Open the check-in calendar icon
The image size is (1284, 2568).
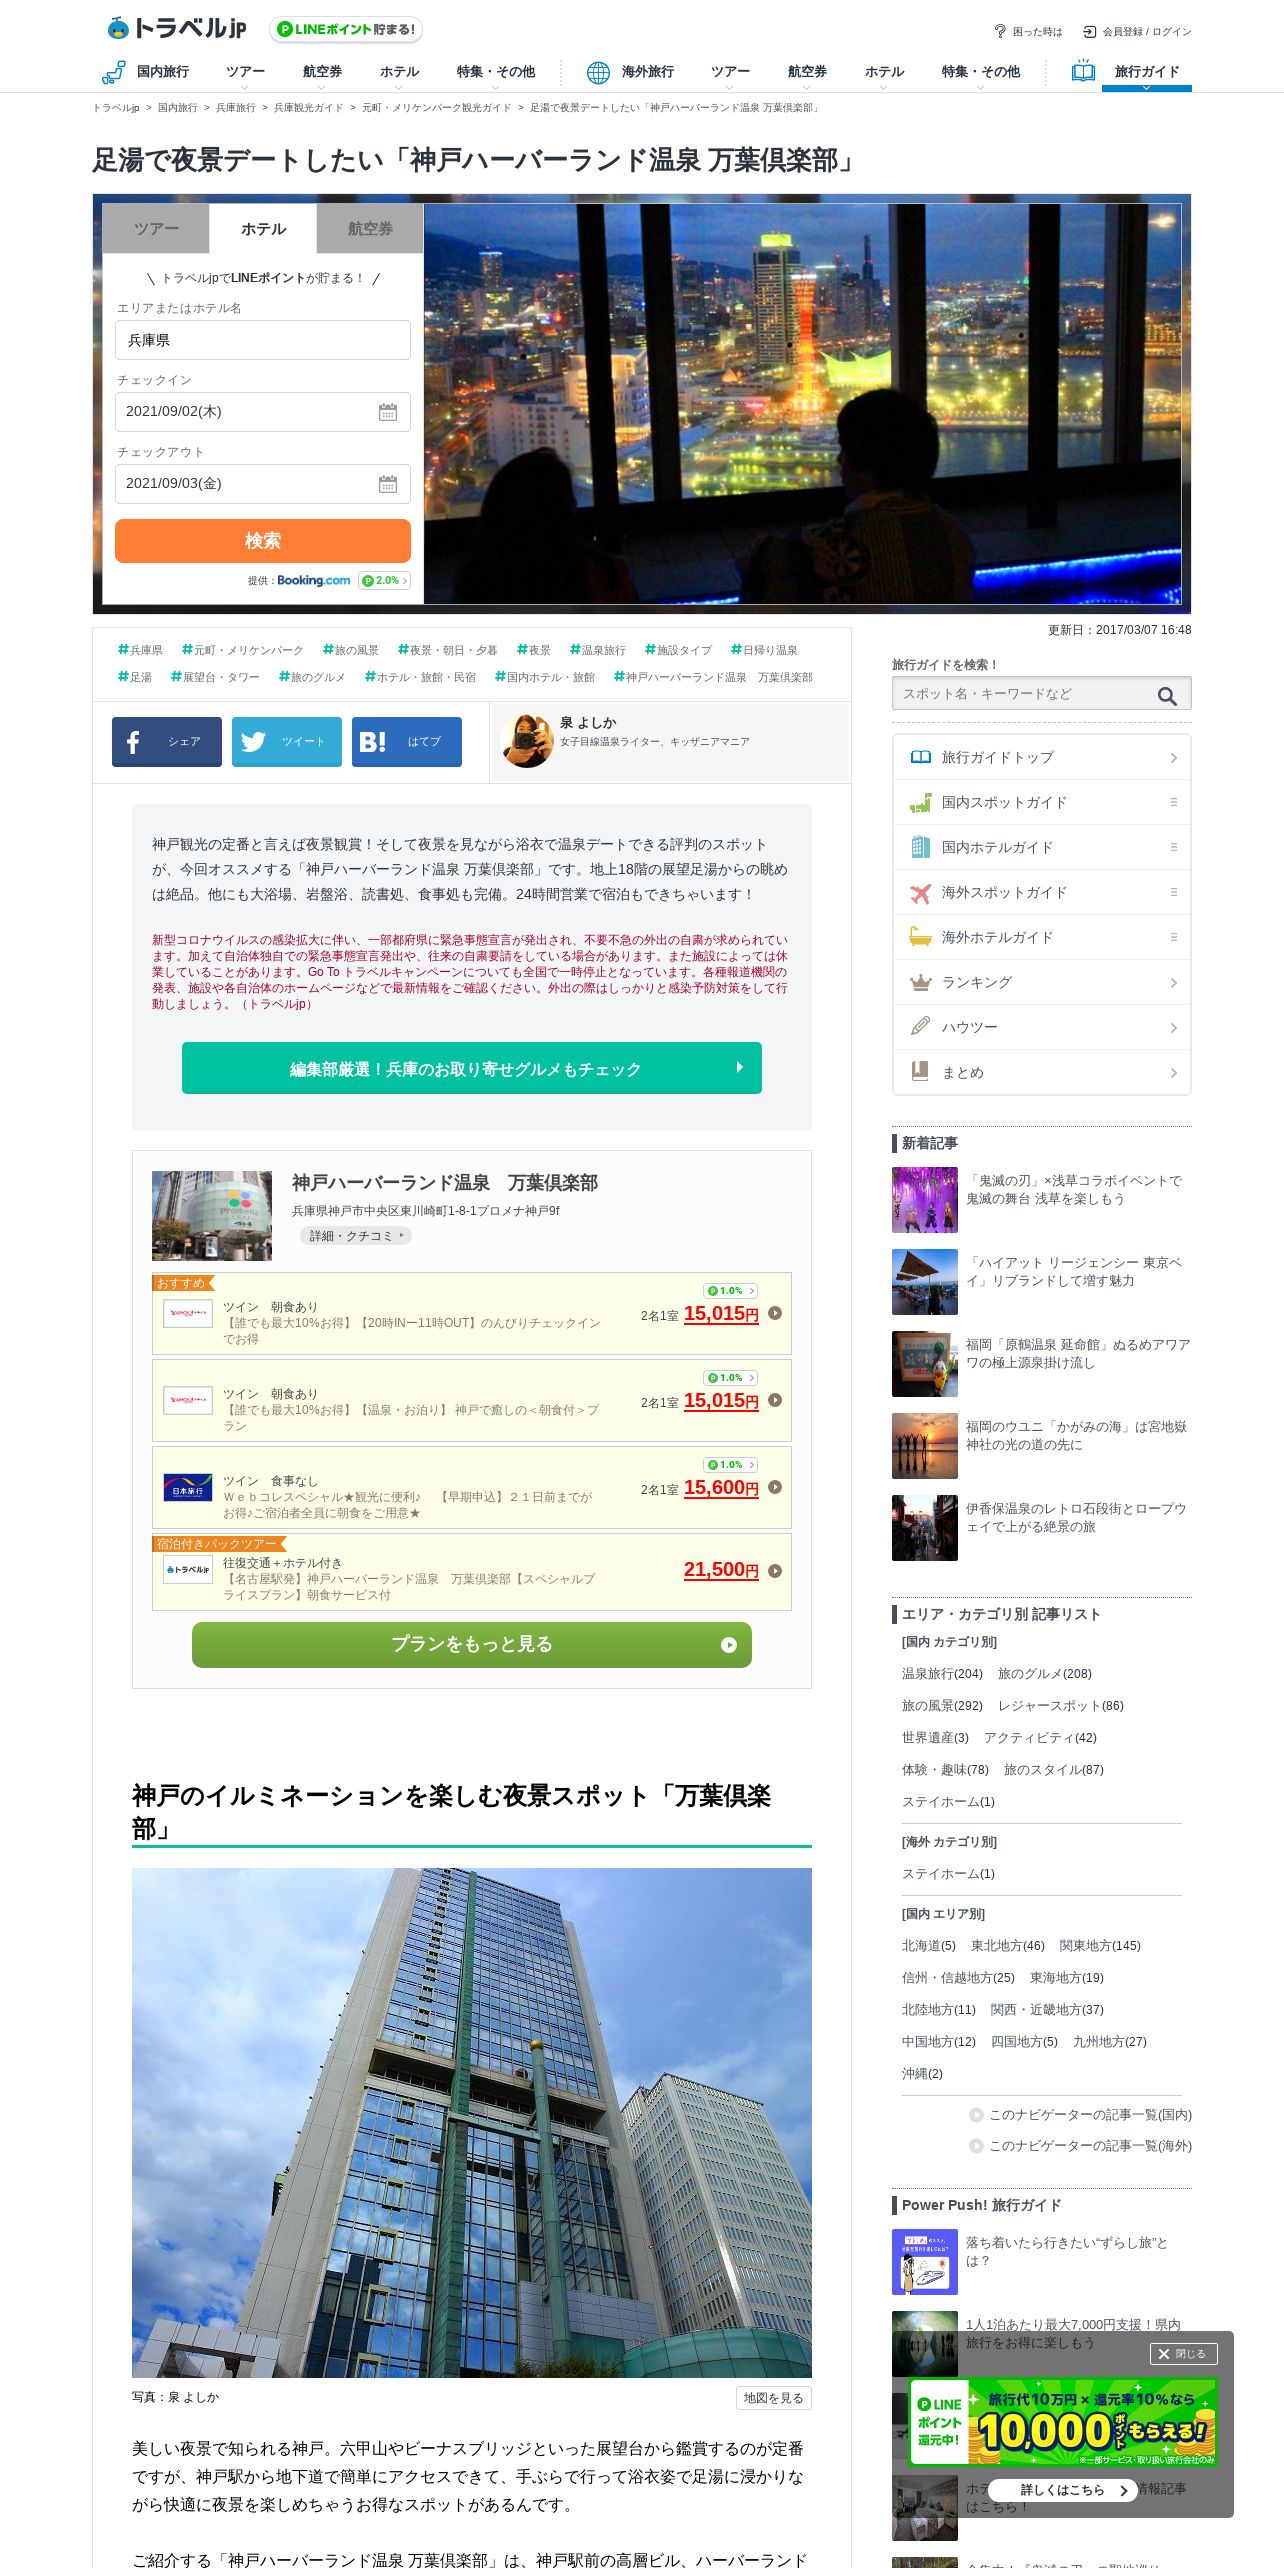(x=388, y=412)
